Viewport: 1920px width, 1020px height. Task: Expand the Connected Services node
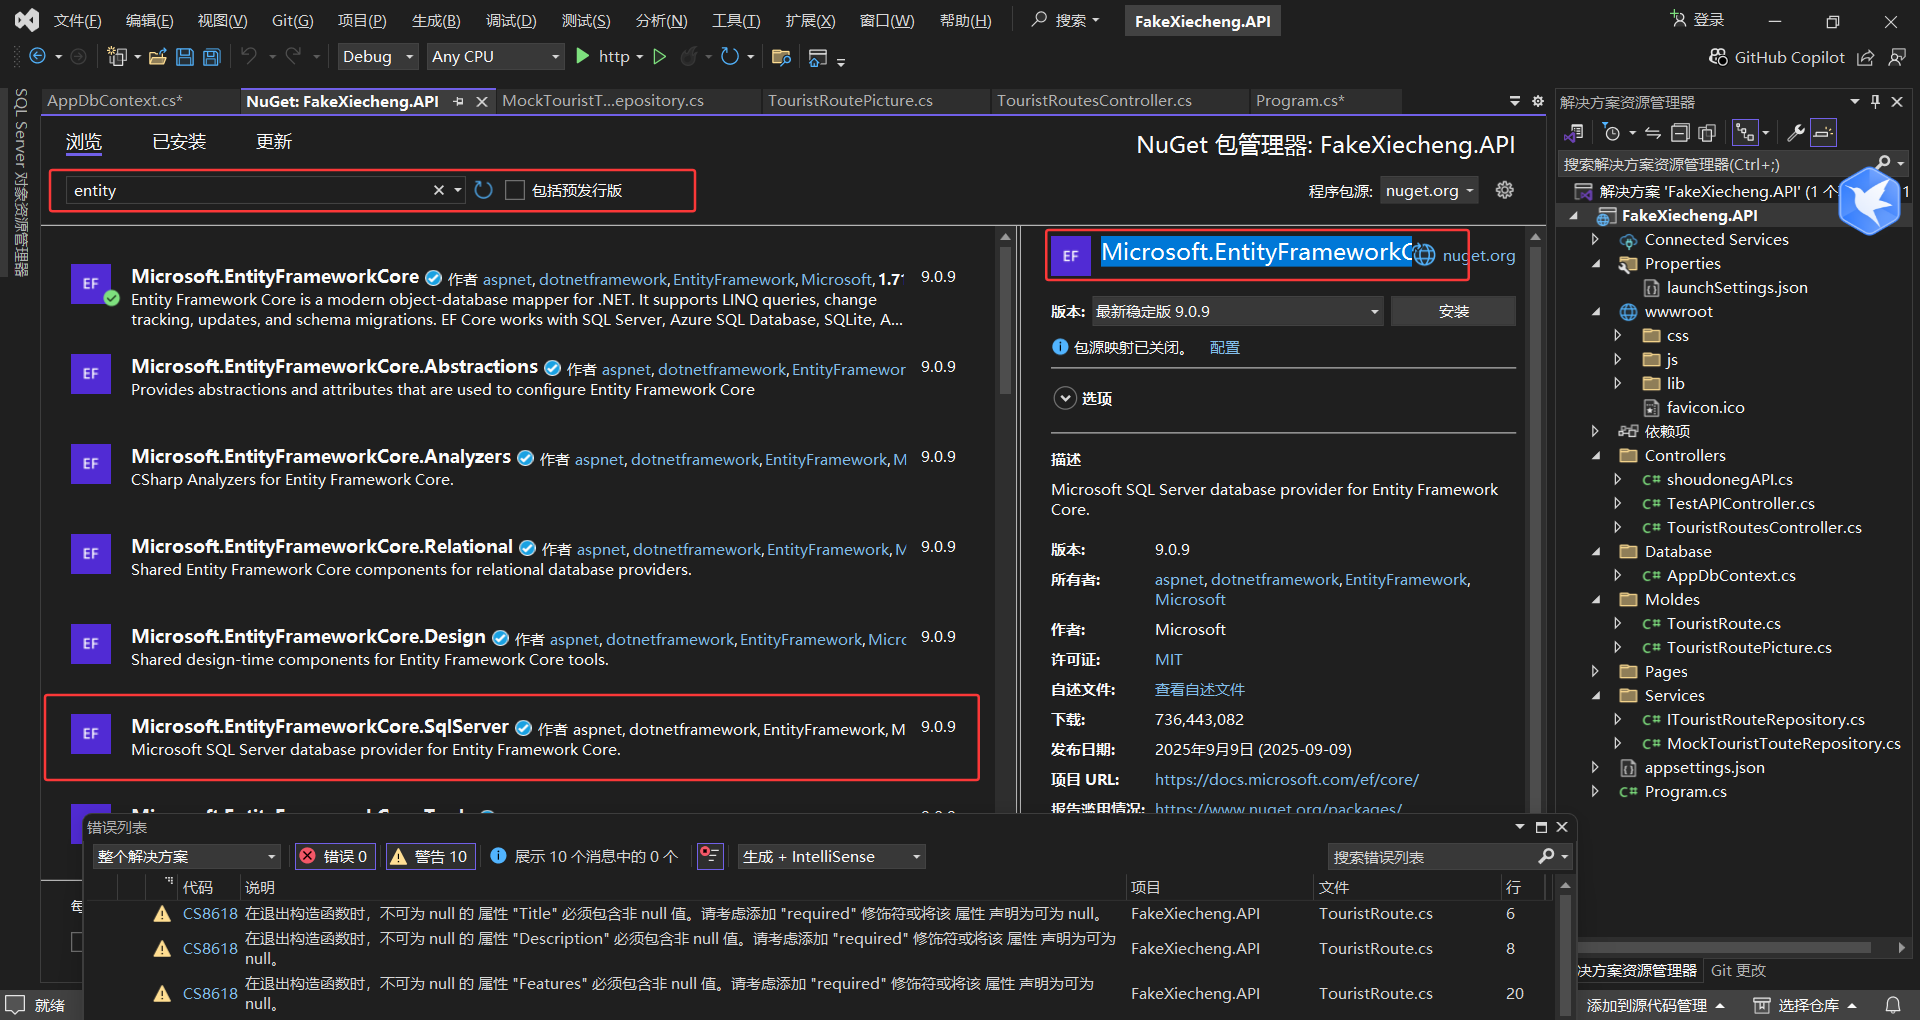(x=1595, y=239)
